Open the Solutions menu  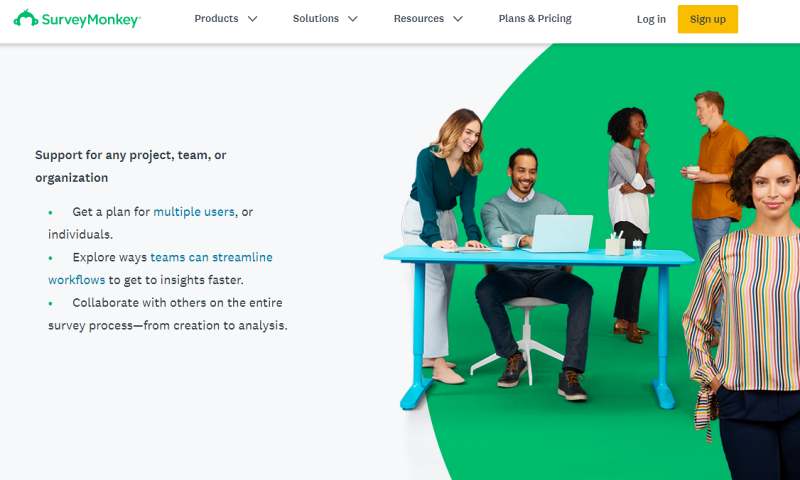[315, 18]
